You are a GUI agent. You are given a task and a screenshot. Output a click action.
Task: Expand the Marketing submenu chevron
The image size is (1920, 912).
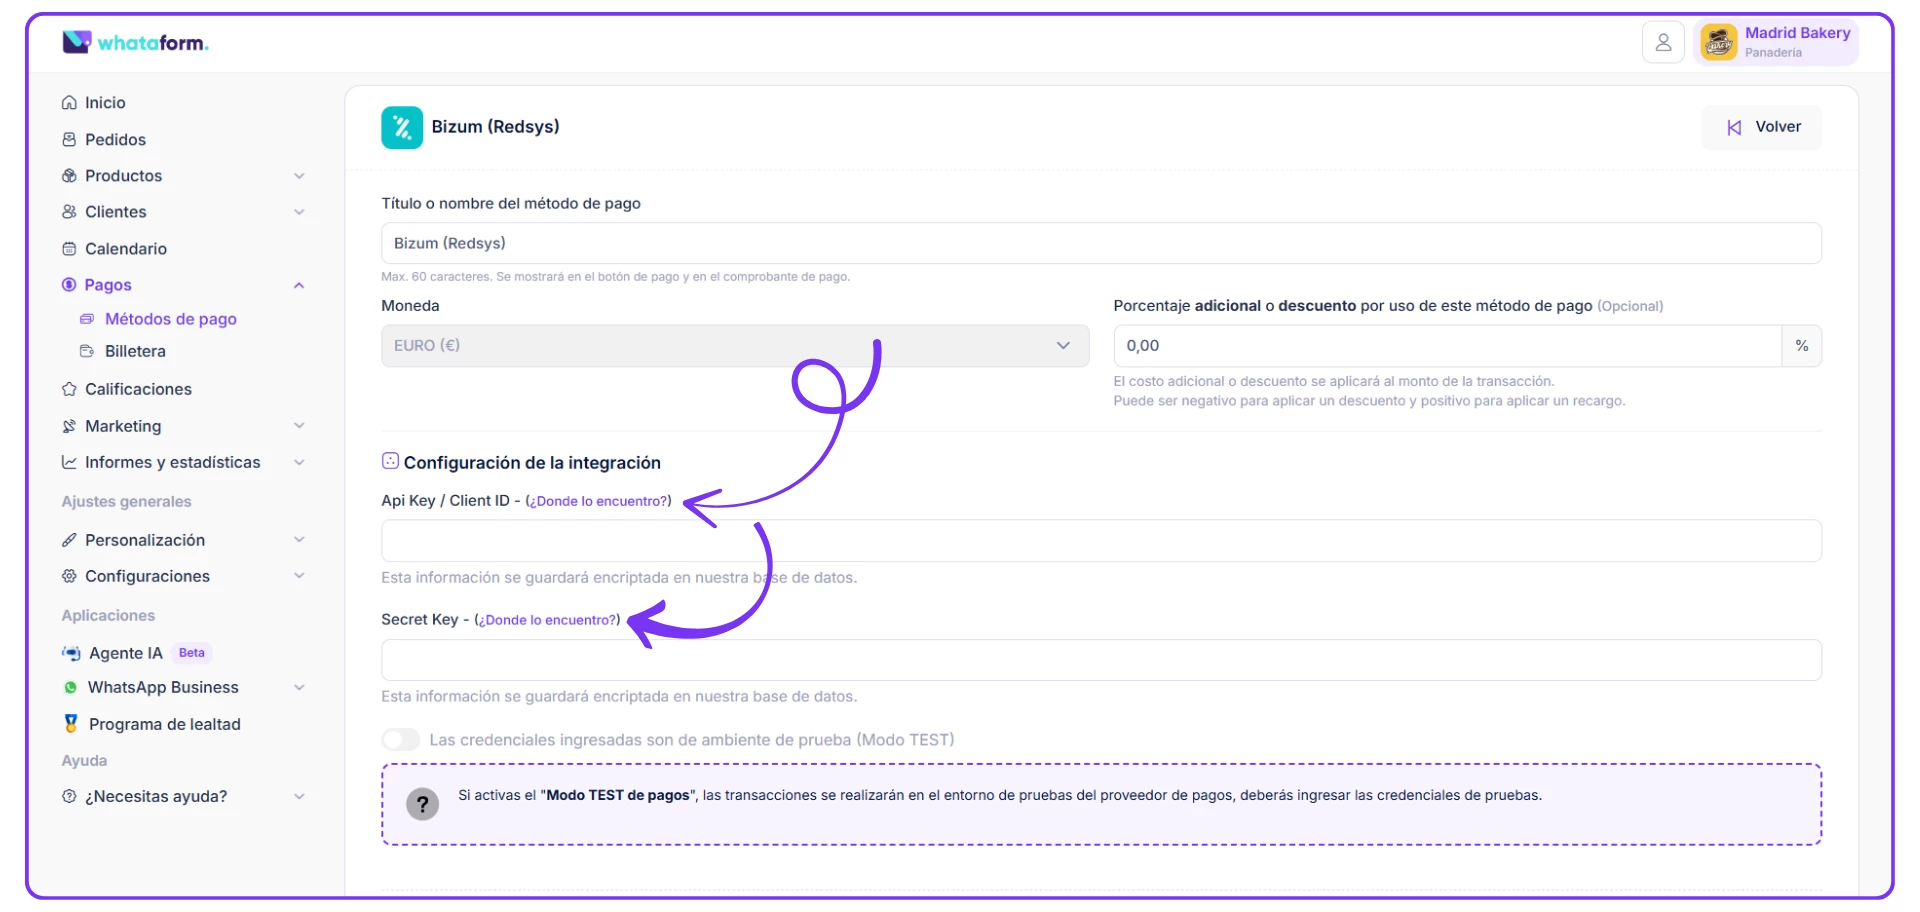(299, 426)
